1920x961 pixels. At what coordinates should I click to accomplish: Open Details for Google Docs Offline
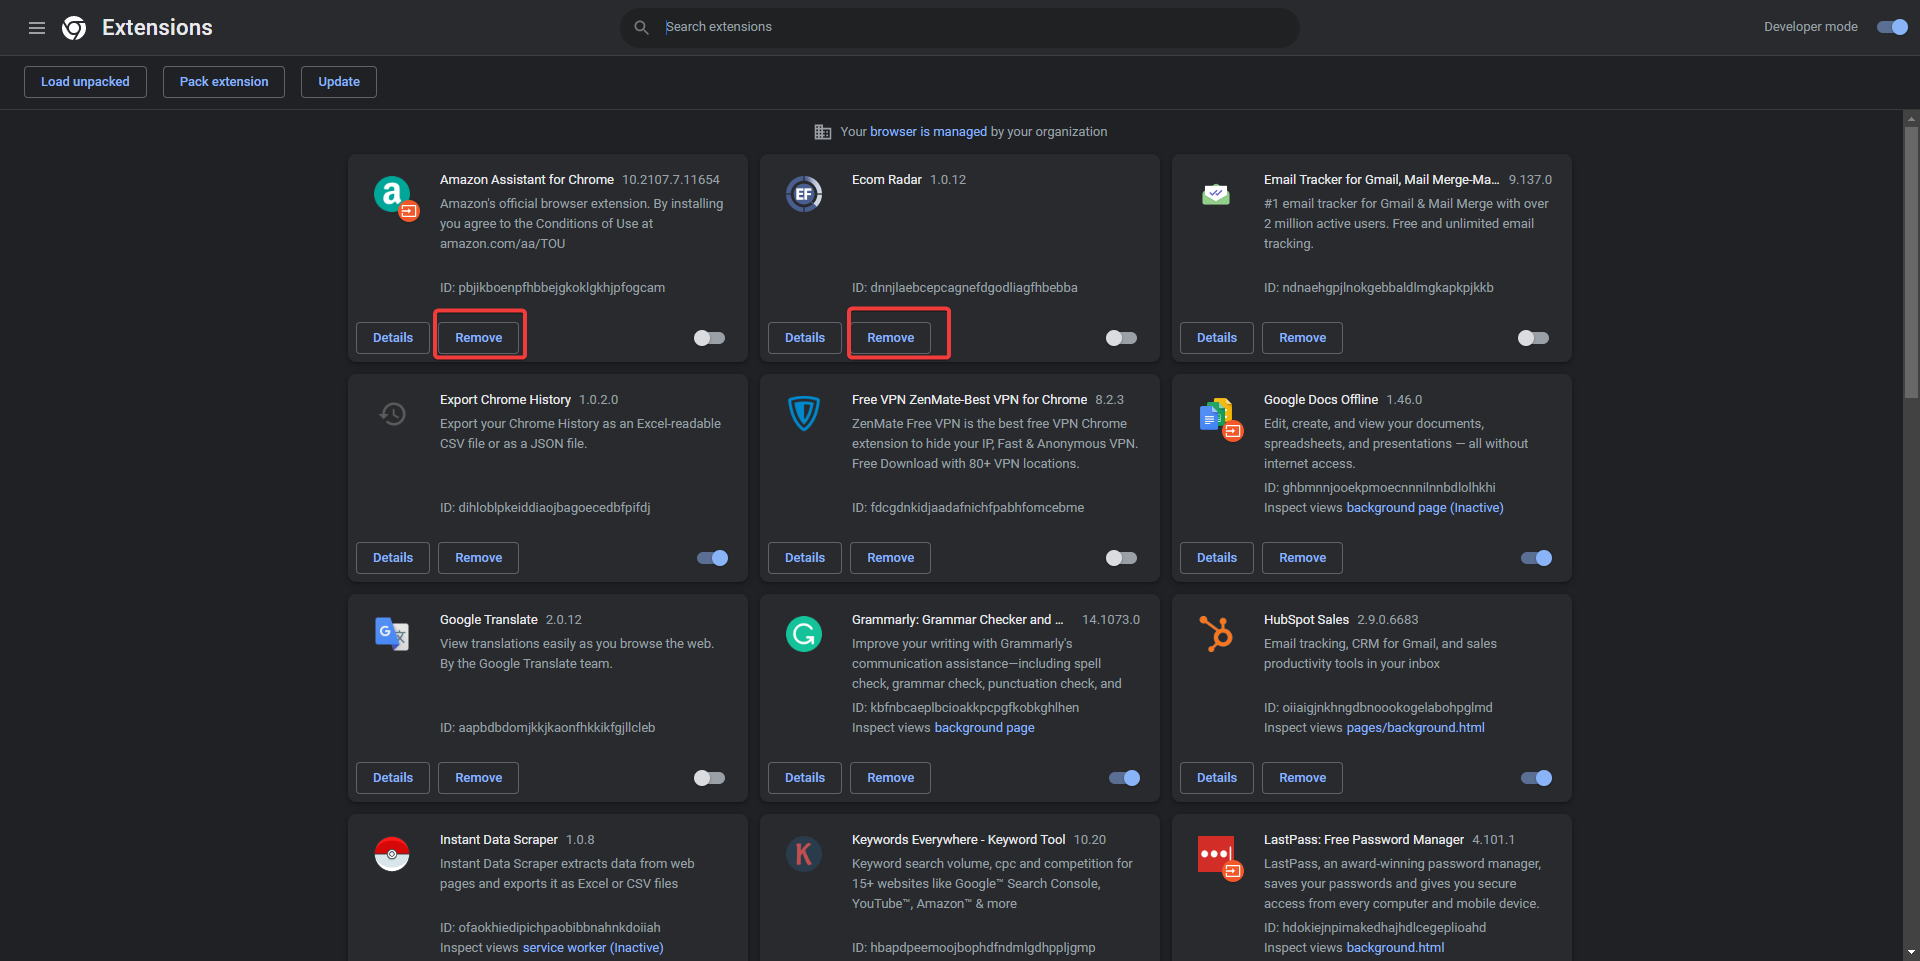click(1217, 558)
